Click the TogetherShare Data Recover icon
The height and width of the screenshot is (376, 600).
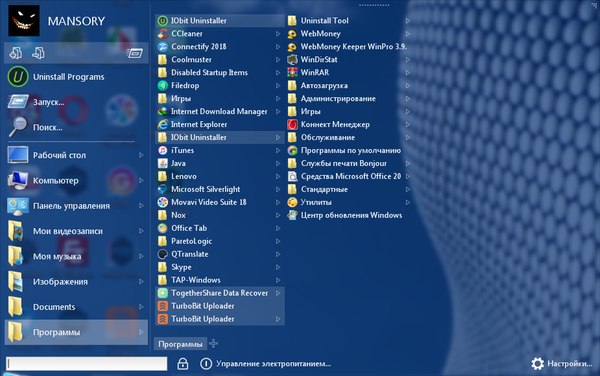pos(163,293)
